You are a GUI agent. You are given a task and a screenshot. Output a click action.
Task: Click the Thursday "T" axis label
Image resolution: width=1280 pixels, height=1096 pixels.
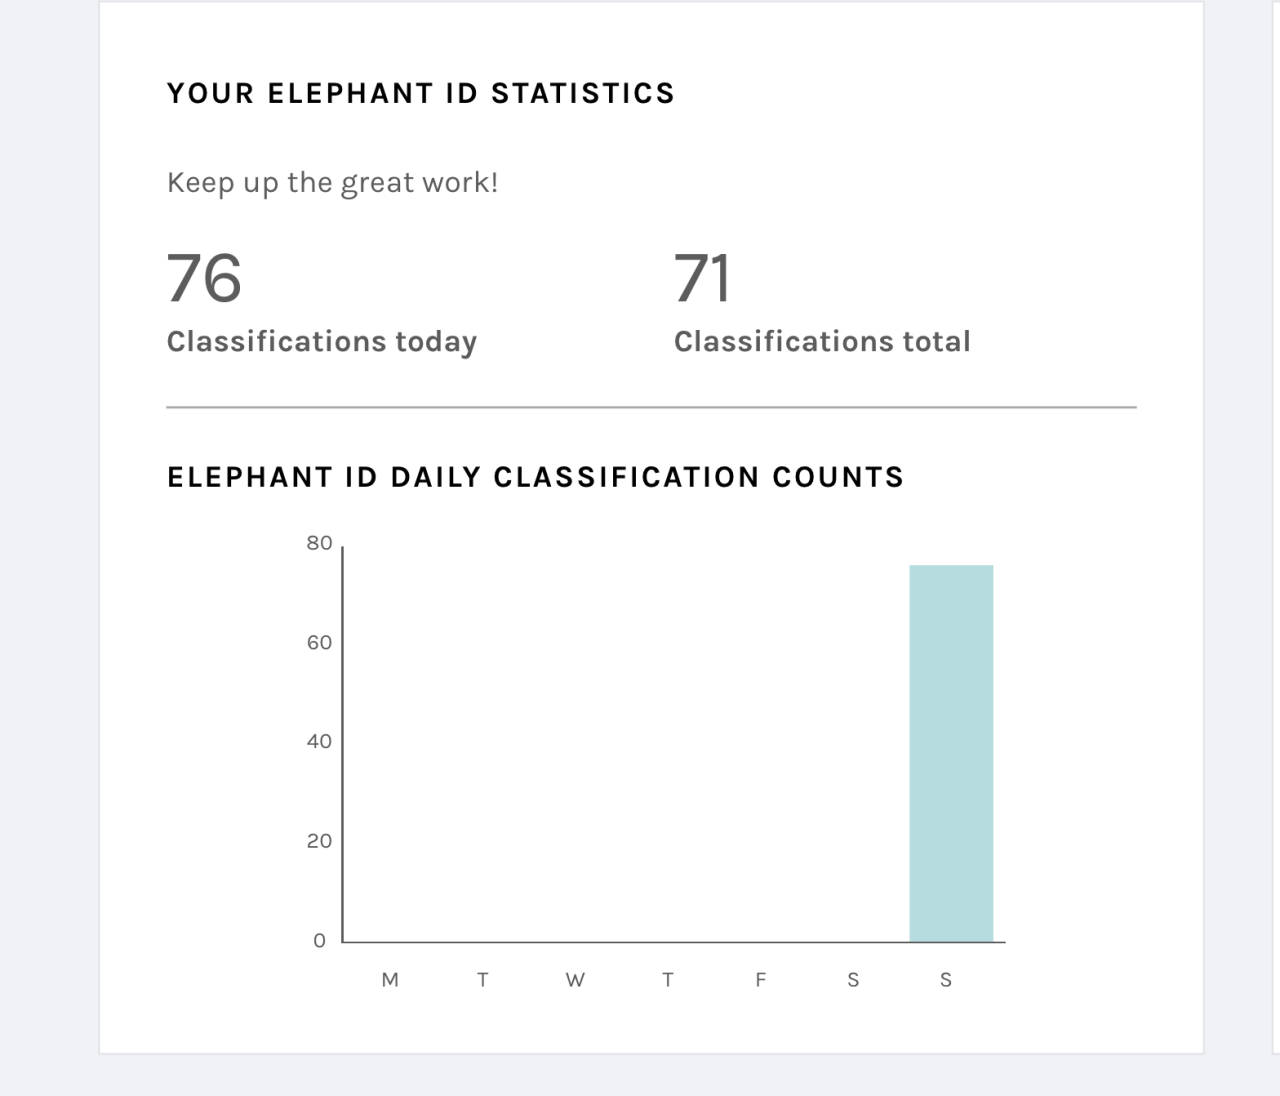coord(668,980)
